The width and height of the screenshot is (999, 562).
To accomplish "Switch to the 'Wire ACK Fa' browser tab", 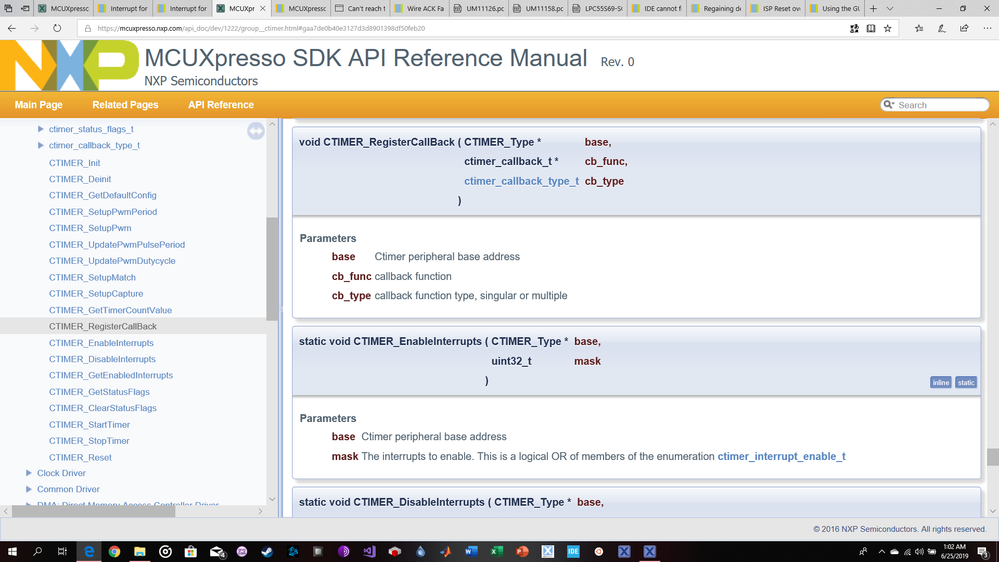I will 420,8.
